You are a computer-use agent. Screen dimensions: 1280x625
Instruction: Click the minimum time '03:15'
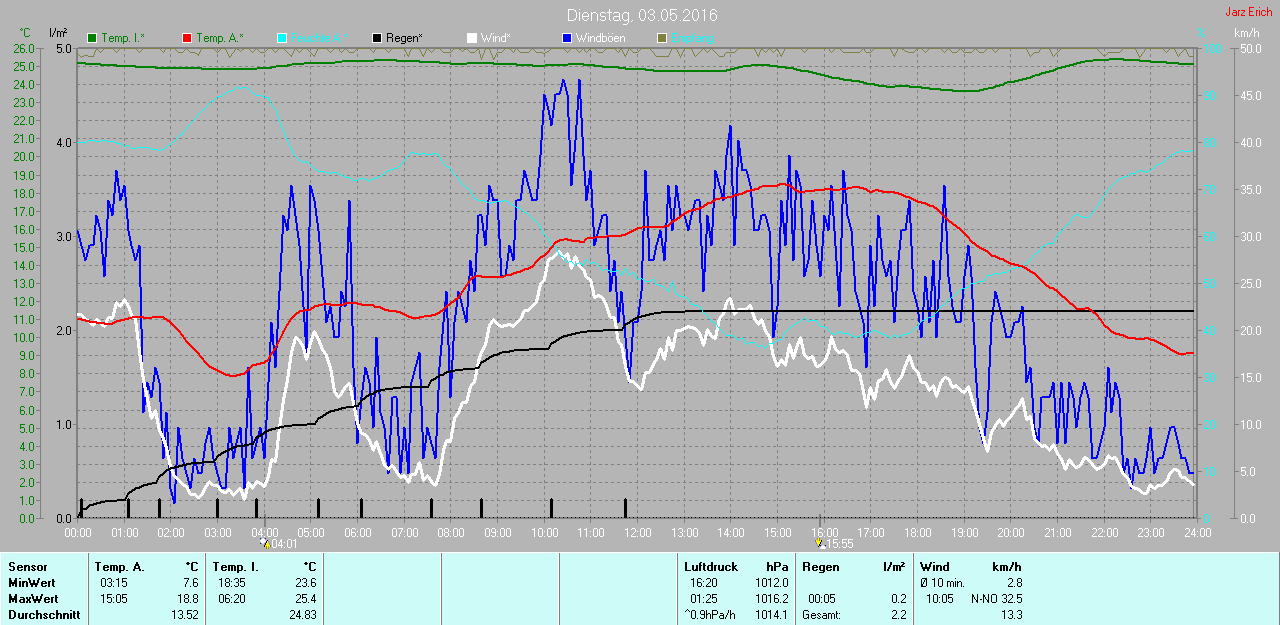(x=114, y=583)
